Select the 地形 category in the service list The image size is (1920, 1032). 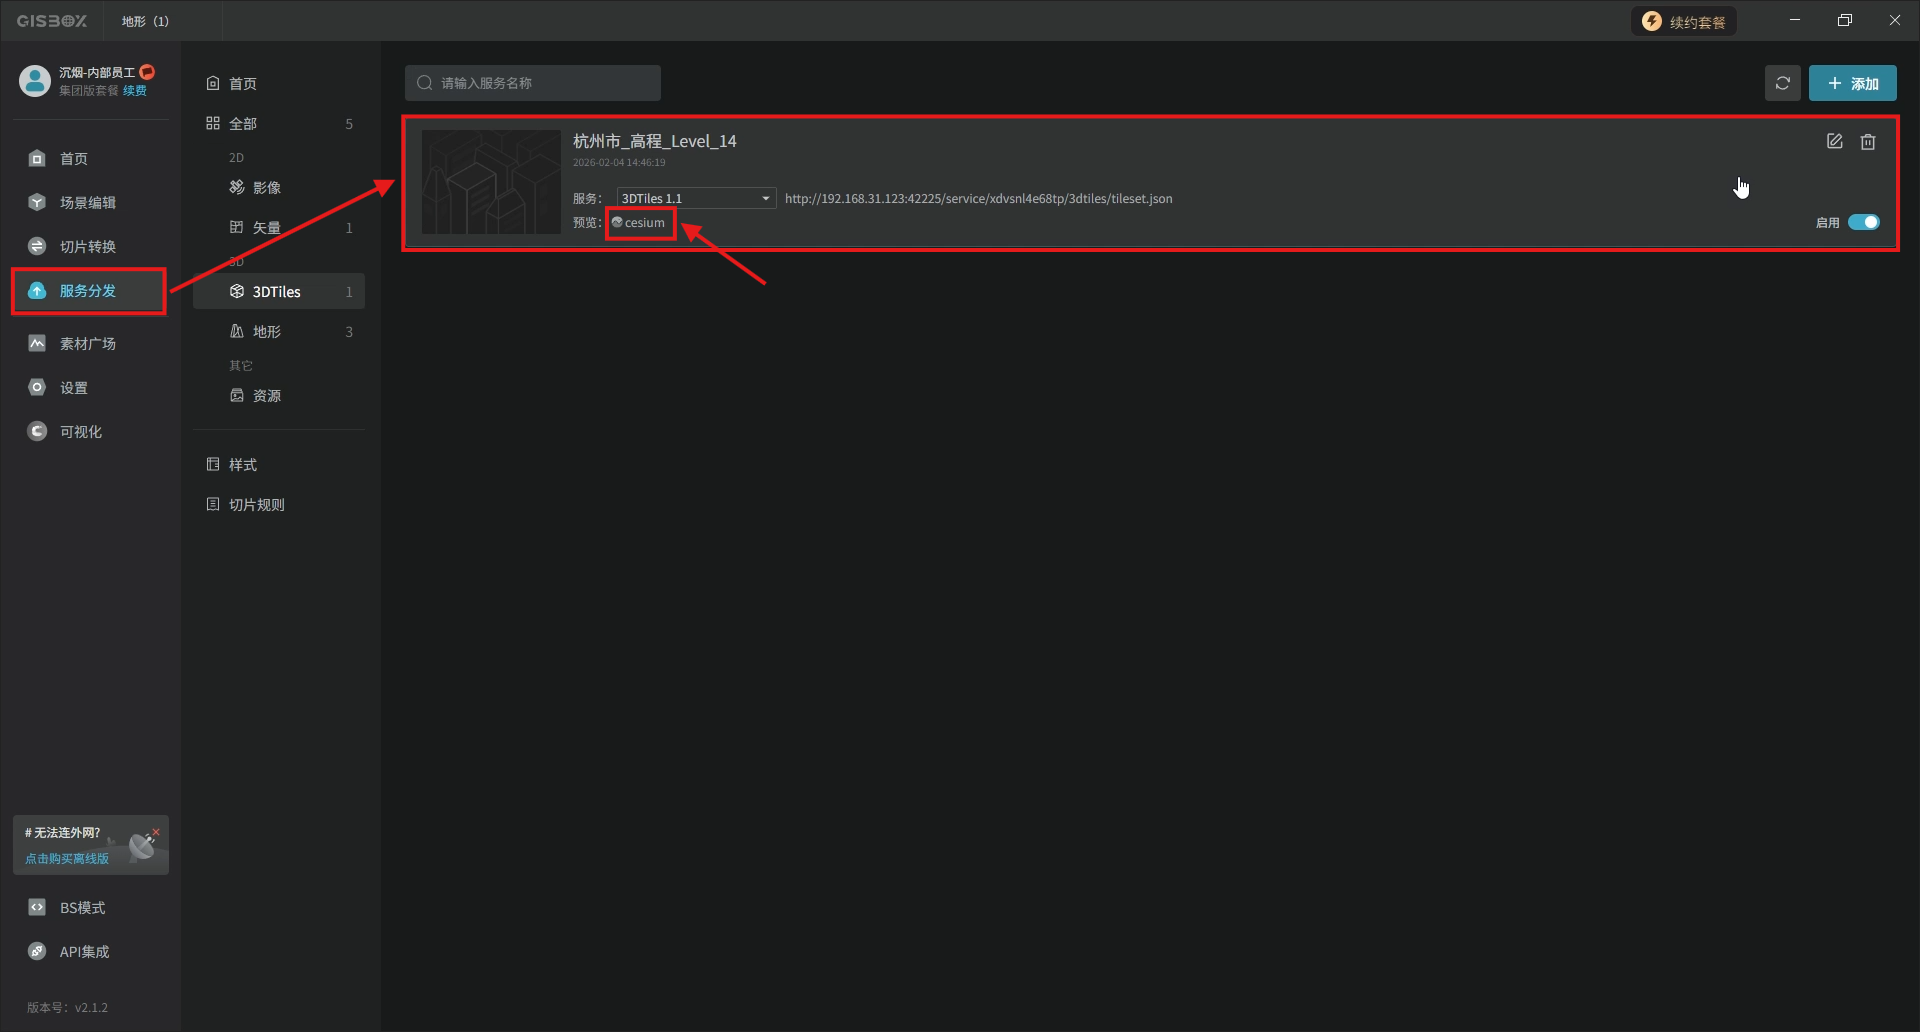[266, 332]
